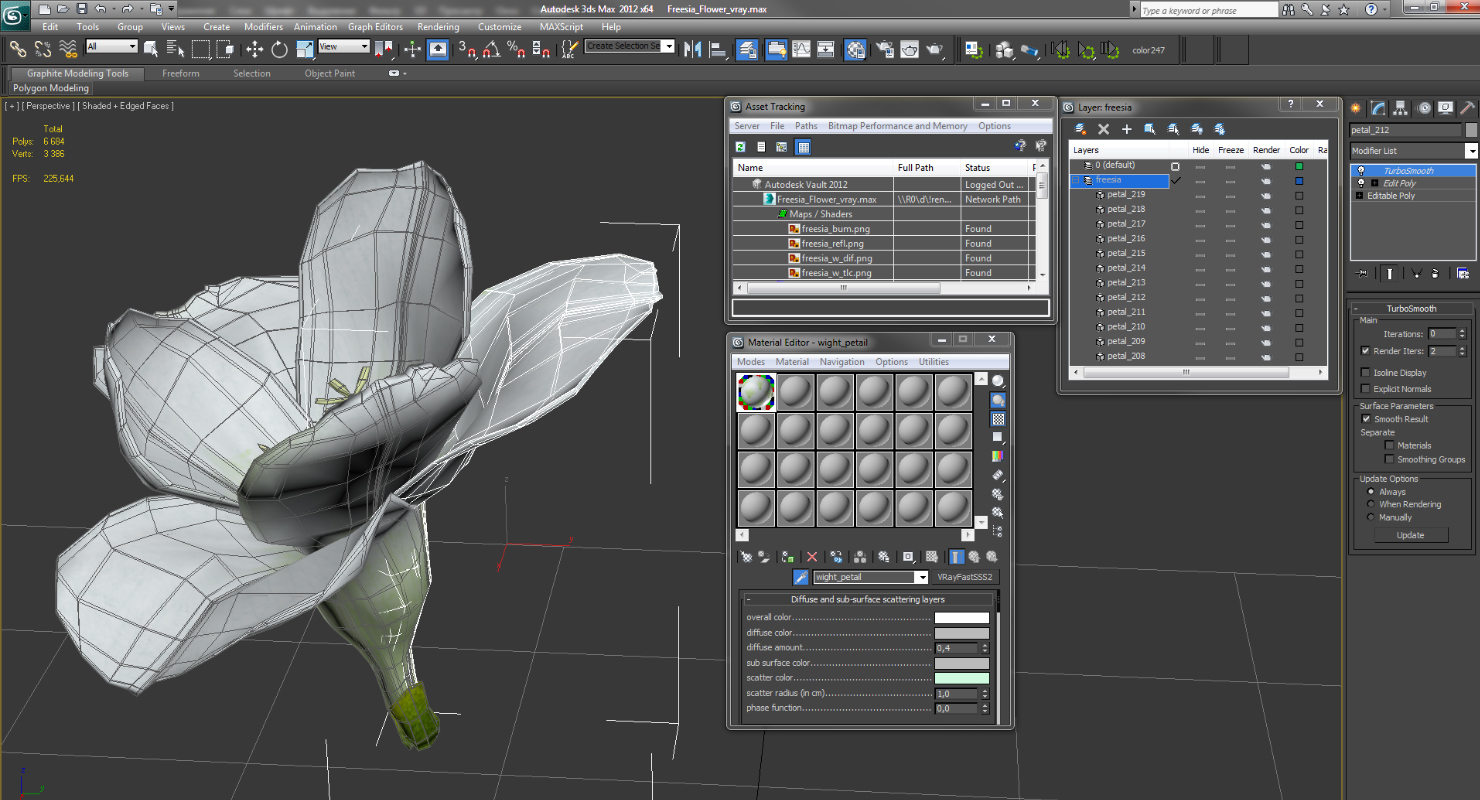Activate Select and Move tool
This screenshot has height=800, width=1480.
click(255, 48)
